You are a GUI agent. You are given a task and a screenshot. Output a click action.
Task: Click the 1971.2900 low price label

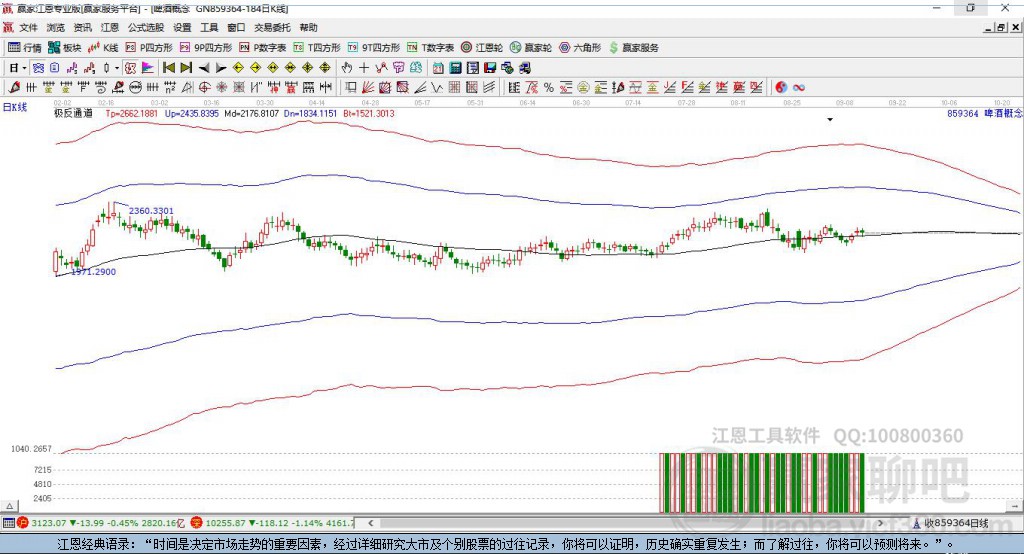tap(93, 272)
